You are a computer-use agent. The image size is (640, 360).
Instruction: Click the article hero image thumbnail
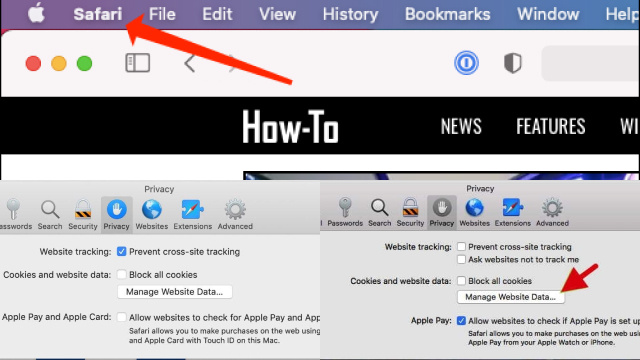441,176
